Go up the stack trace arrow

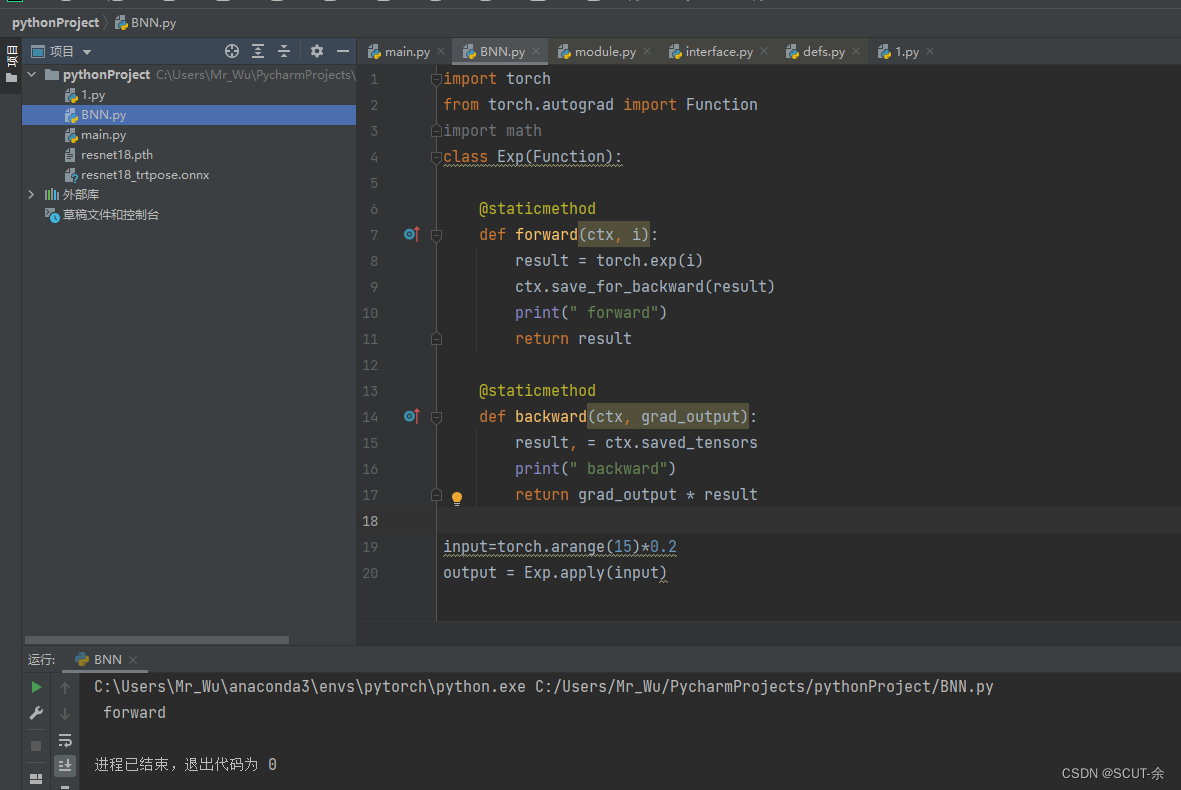tap(65, 688)
